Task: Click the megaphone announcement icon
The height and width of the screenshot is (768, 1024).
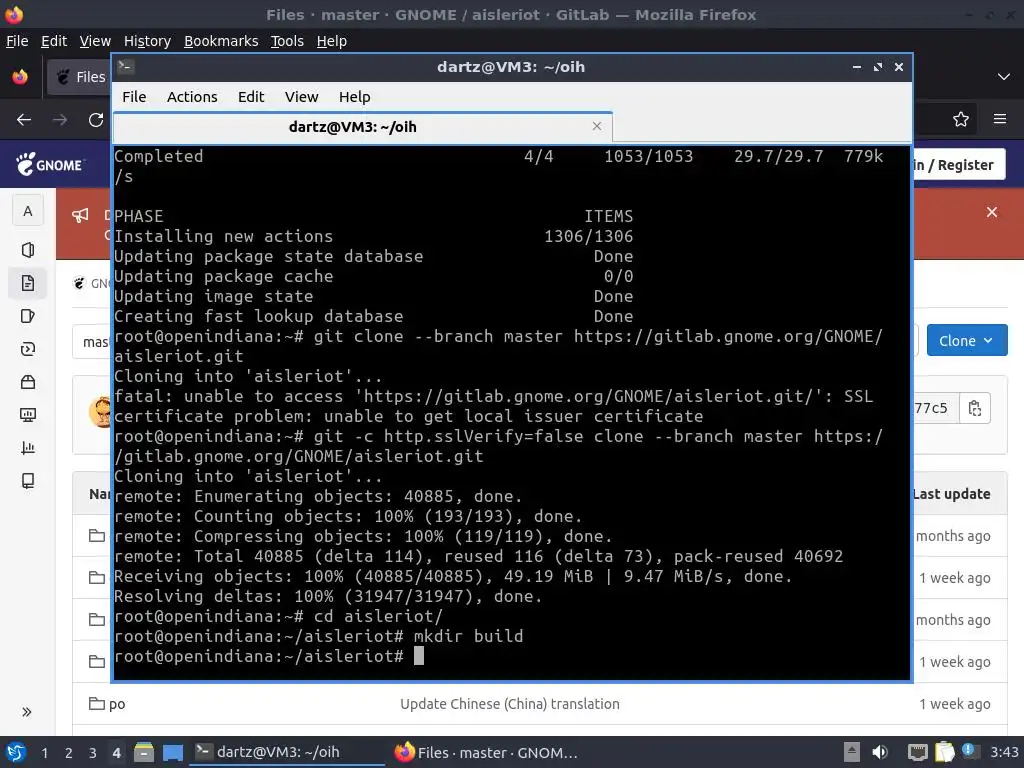Action: click(x=80, y=215)
